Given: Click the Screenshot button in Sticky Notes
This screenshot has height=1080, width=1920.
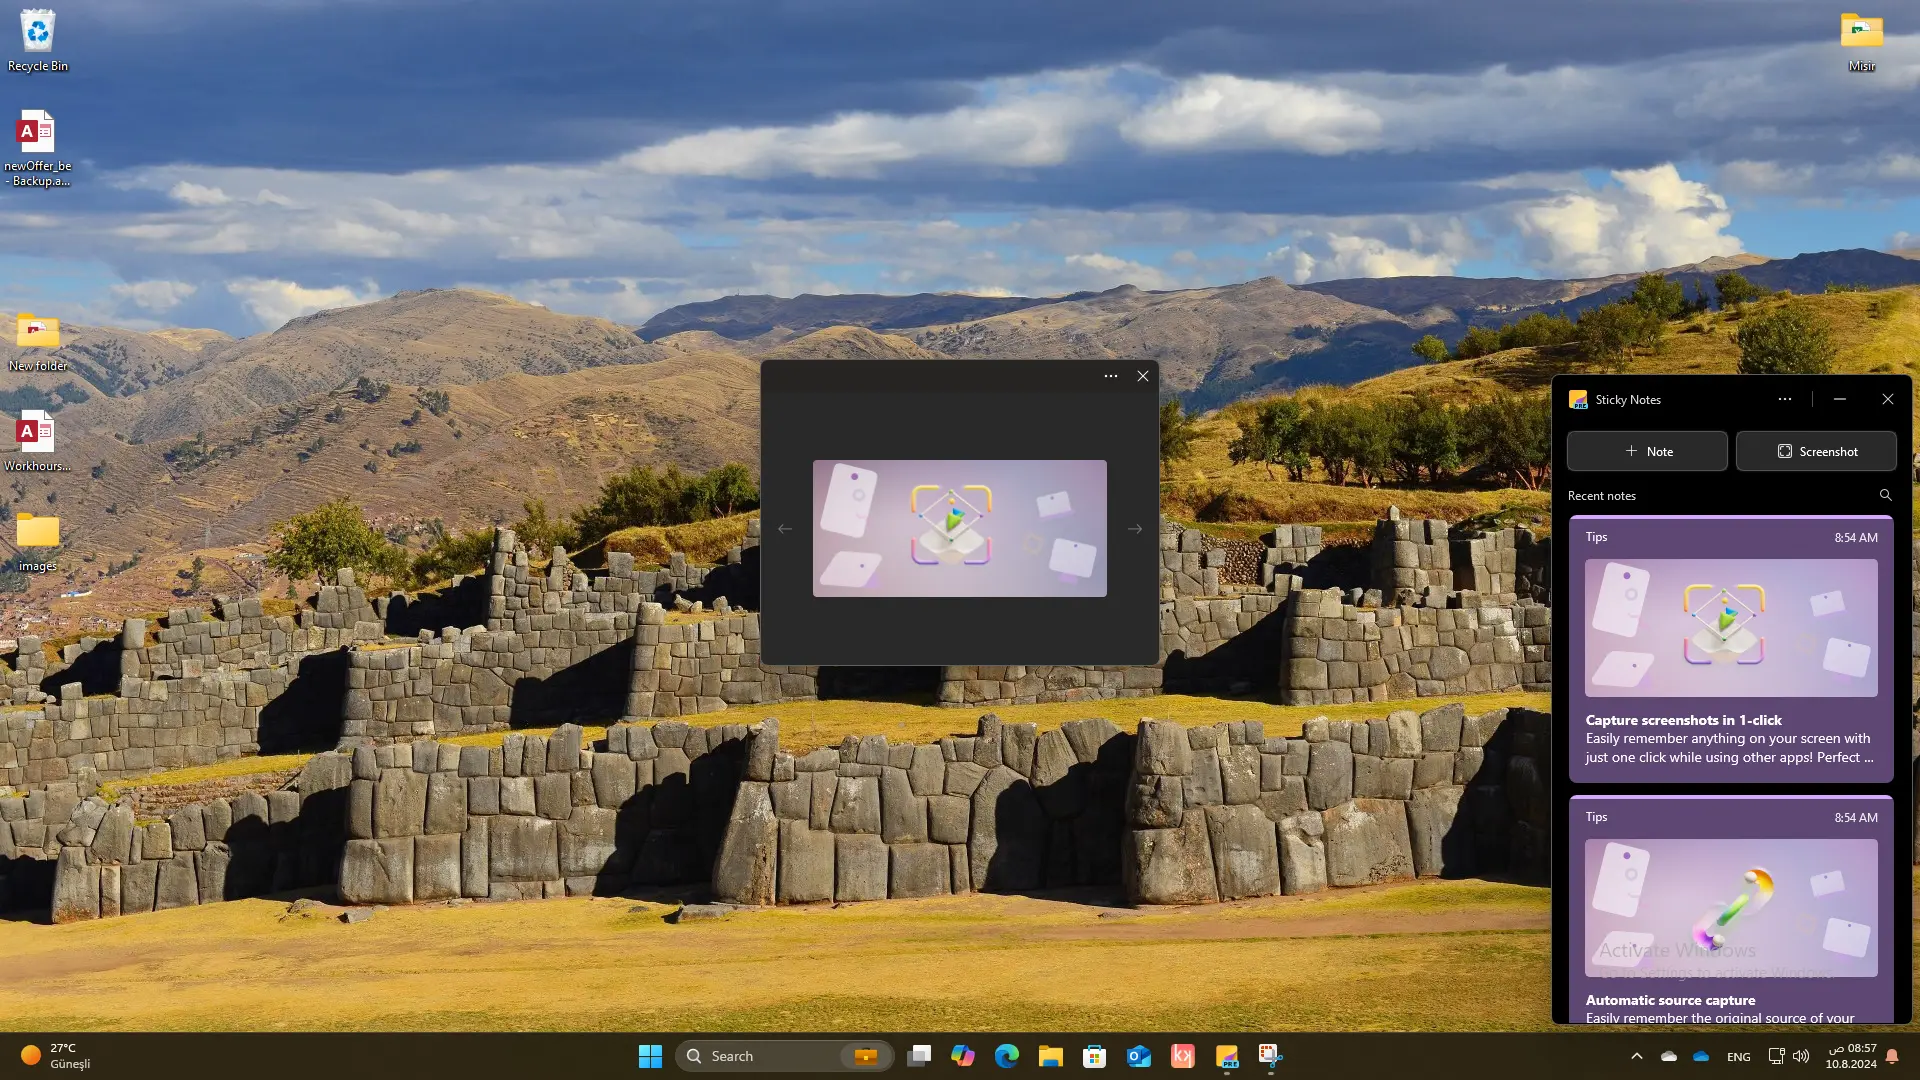Looking at the screenshot, I should coord(1816,451).
